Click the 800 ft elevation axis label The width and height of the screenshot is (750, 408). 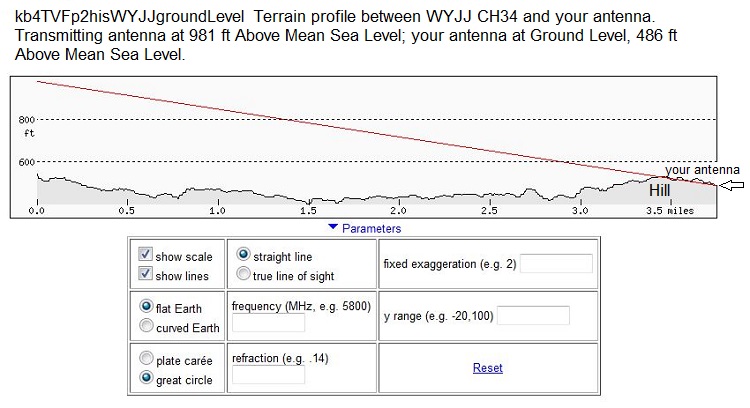[x=27, y=120]
